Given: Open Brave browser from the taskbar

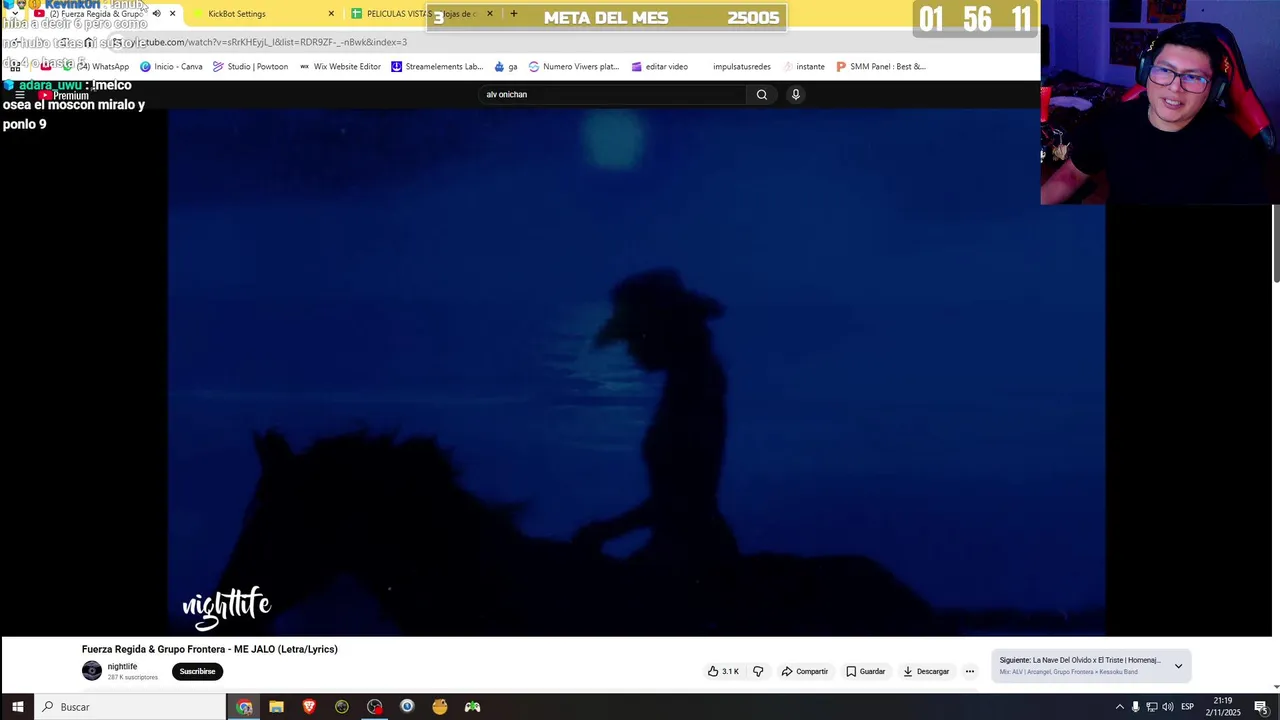Looking at the screenshot, I should coord(309,707).
